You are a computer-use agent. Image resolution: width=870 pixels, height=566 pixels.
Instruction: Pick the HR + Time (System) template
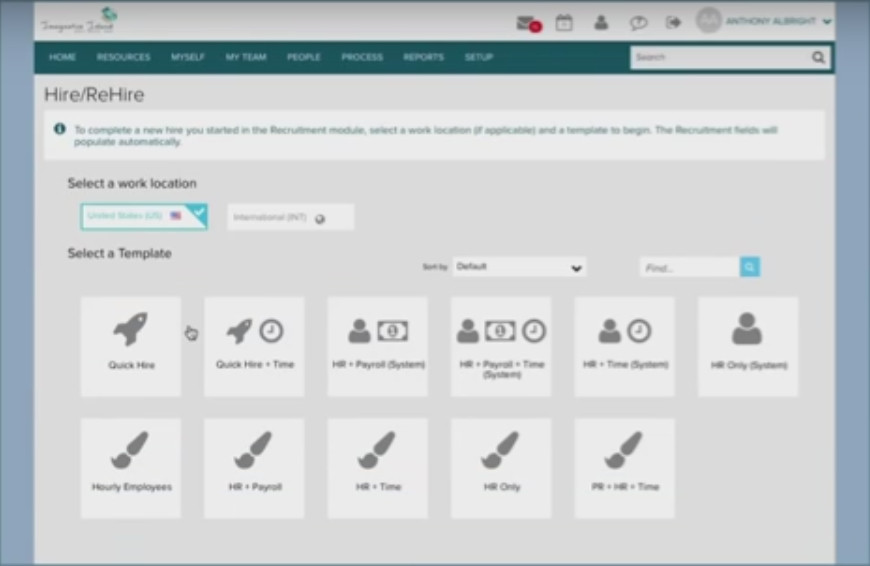click(x=625, y=346)
